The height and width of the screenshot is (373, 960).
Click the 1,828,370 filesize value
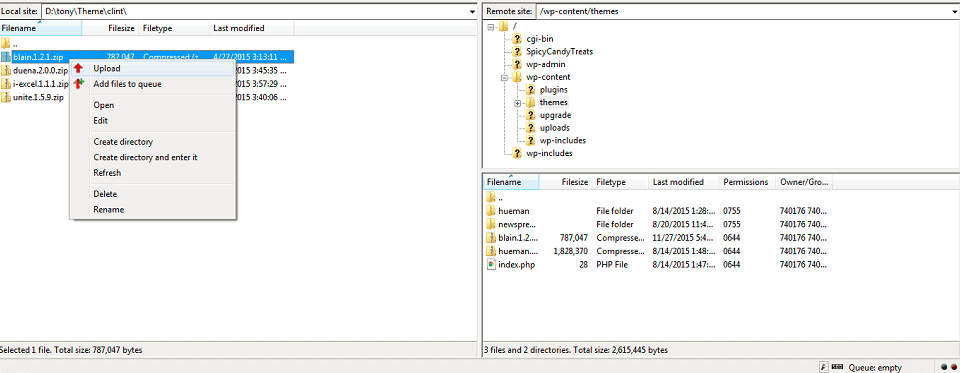[571, 251]
